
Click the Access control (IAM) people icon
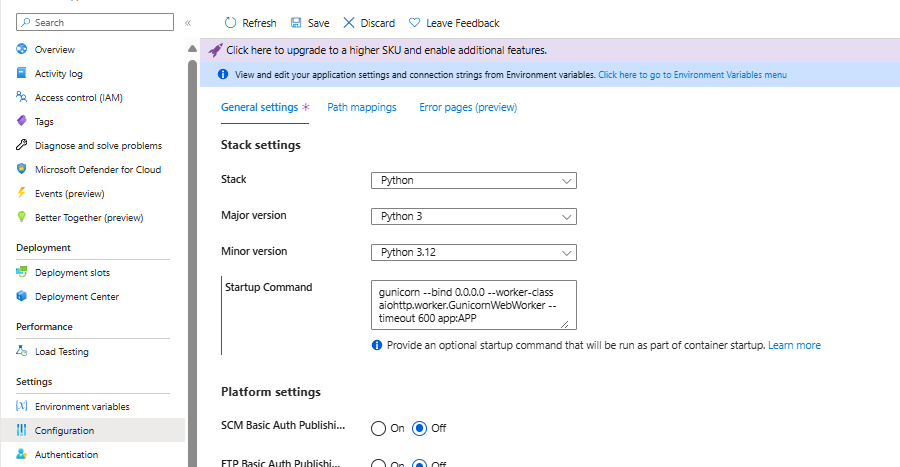point(22,97)
